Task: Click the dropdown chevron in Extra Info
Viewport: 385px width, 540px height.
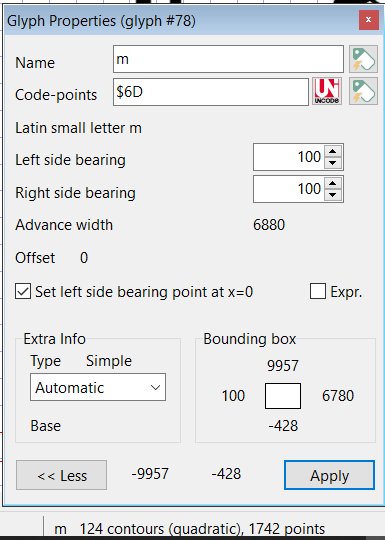Action: click(155, 388)
